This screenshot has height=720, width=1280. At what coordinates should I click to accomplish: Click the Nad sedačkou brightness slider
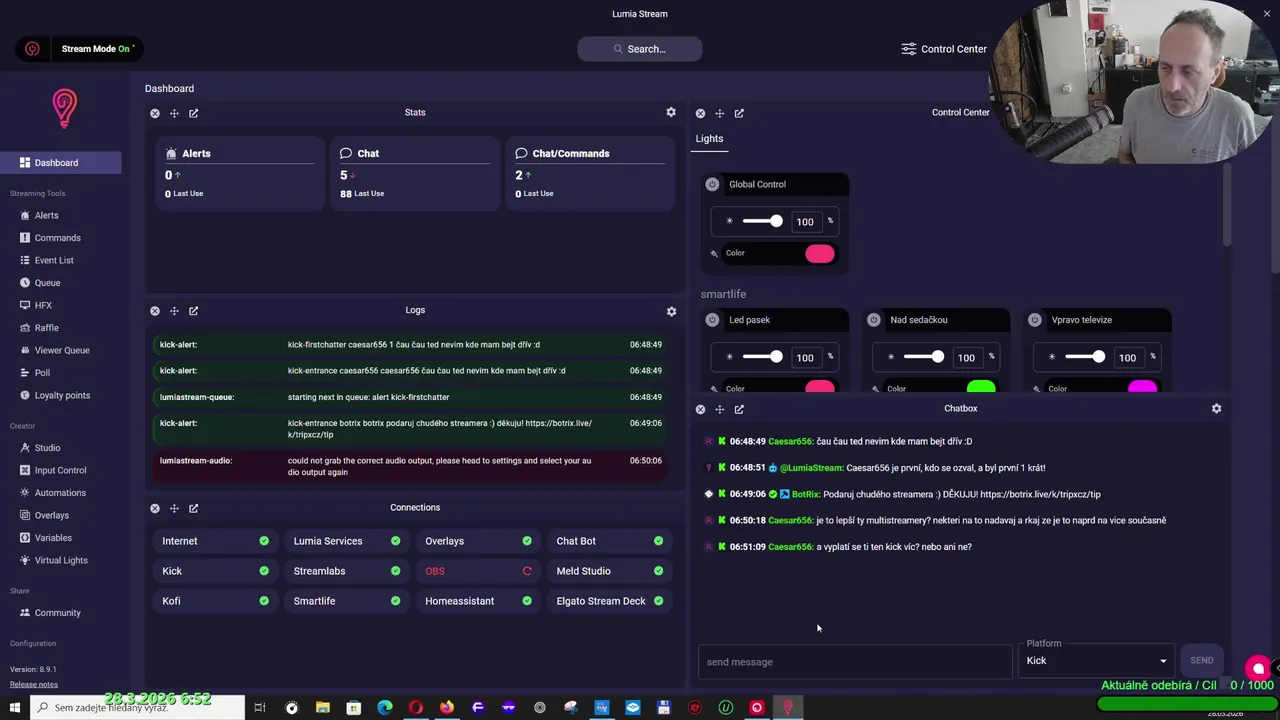[923, 357]
